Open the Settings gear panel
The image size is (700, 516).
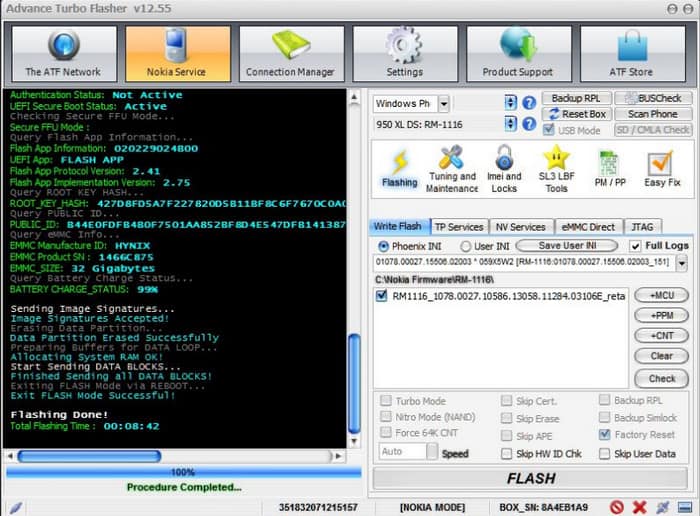pos(404,54)
